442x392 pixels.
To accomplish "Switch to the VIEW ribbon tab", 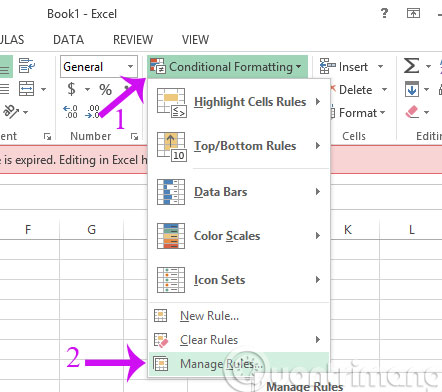I will [x=195, y=40].
